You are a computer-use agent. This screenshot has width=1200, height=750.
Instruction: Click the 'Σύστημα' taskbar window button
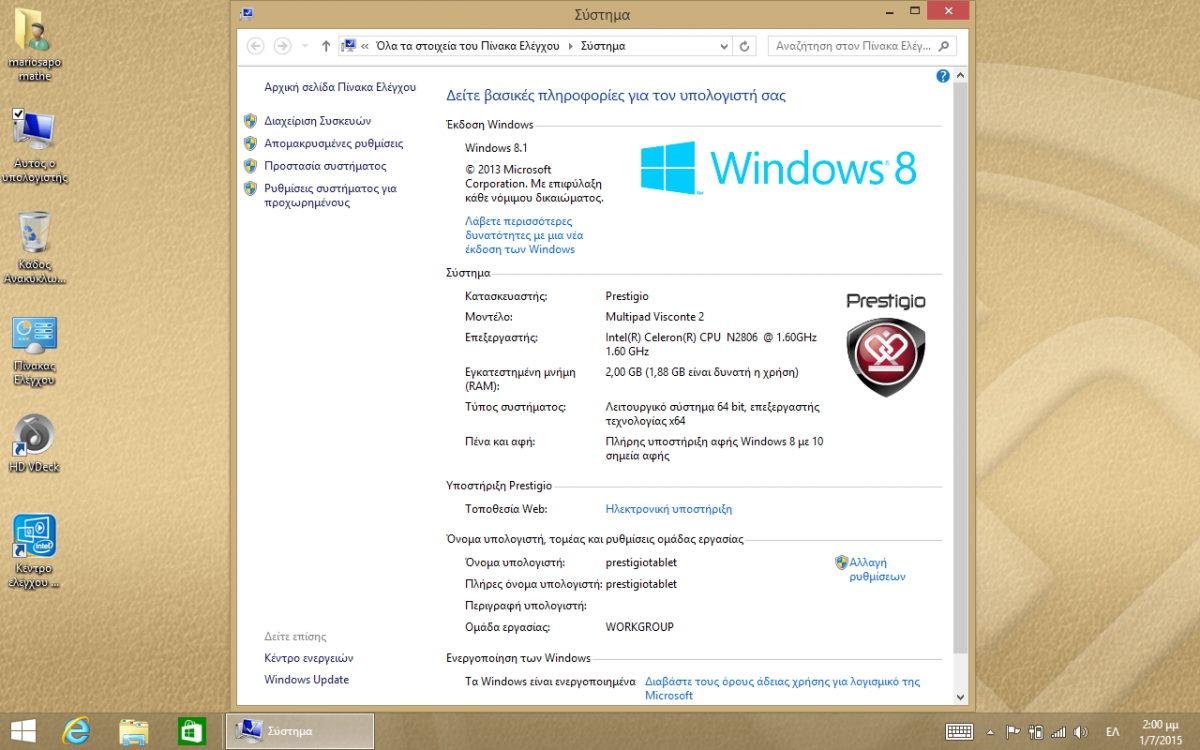click(300, 731)
